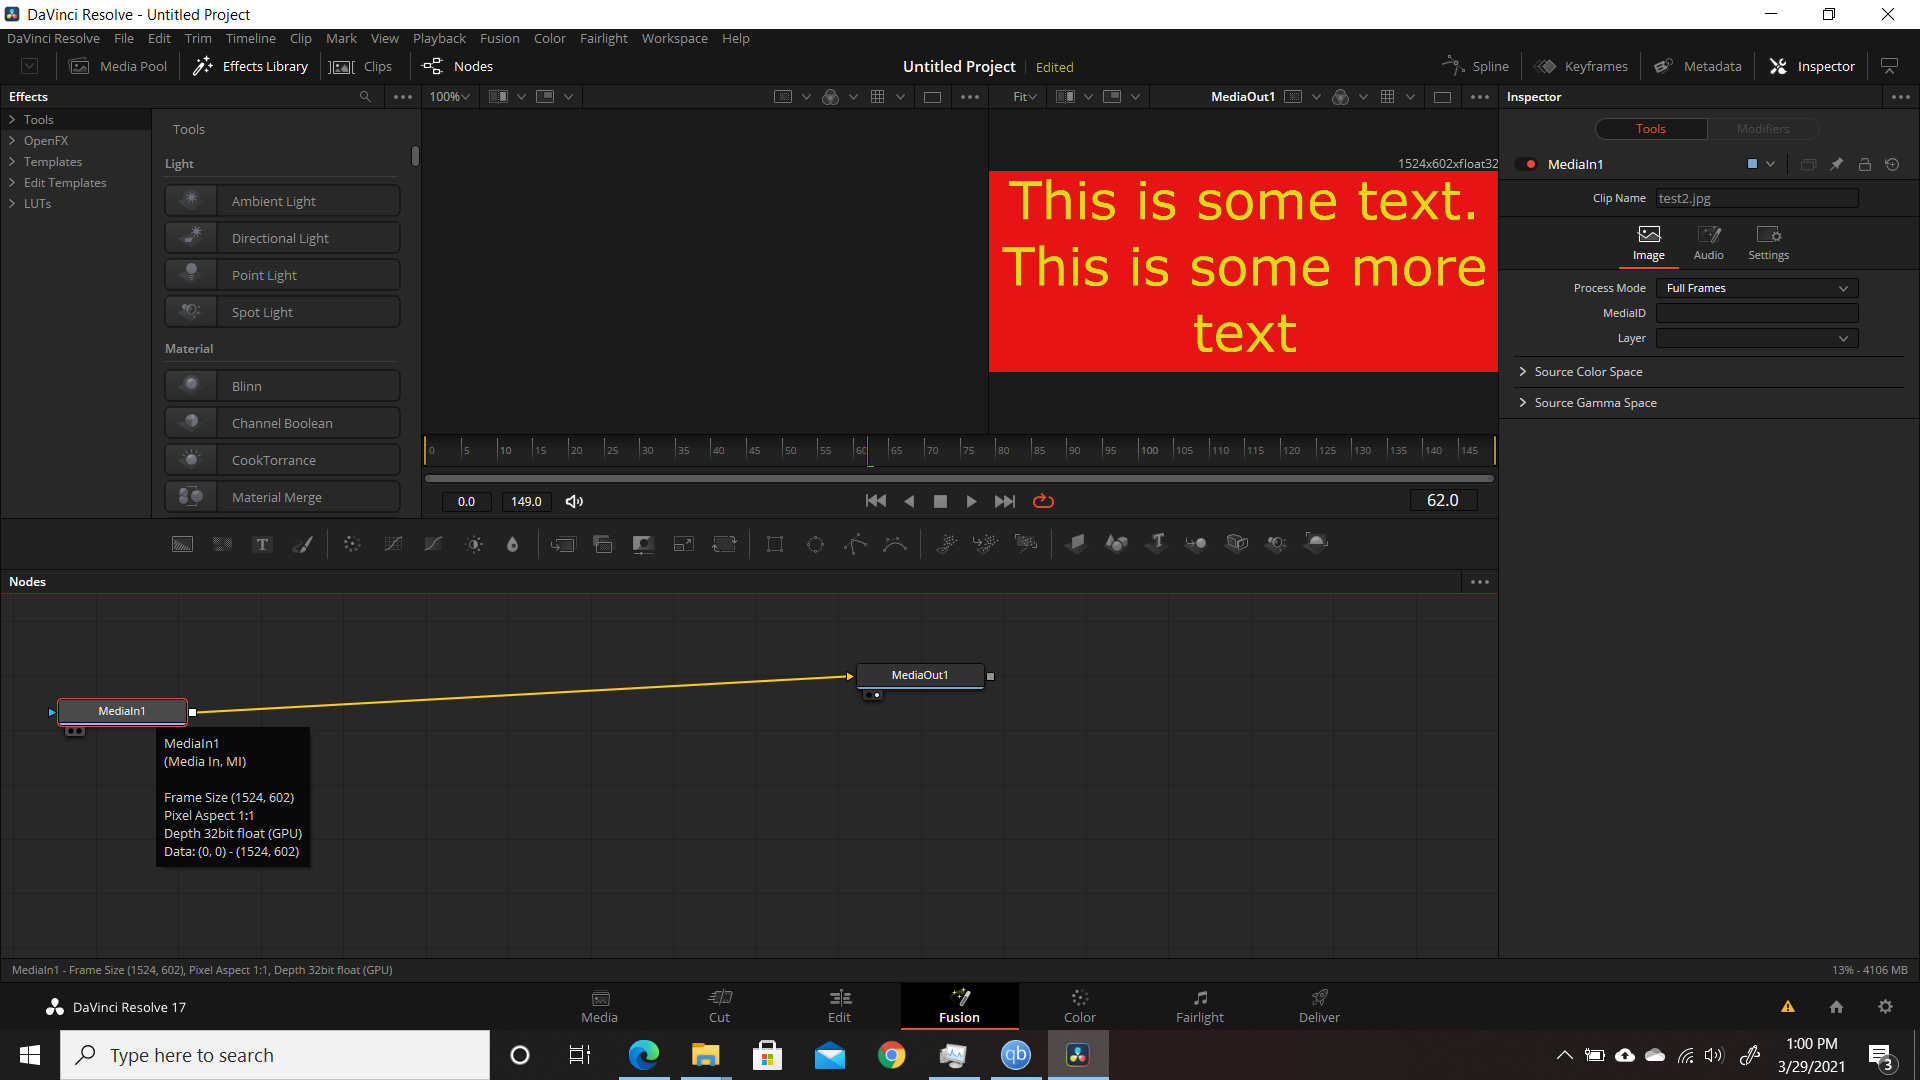Add a Background tool from toolbar
Viewport: 1920px width, 1080px height.
point(182,544)
